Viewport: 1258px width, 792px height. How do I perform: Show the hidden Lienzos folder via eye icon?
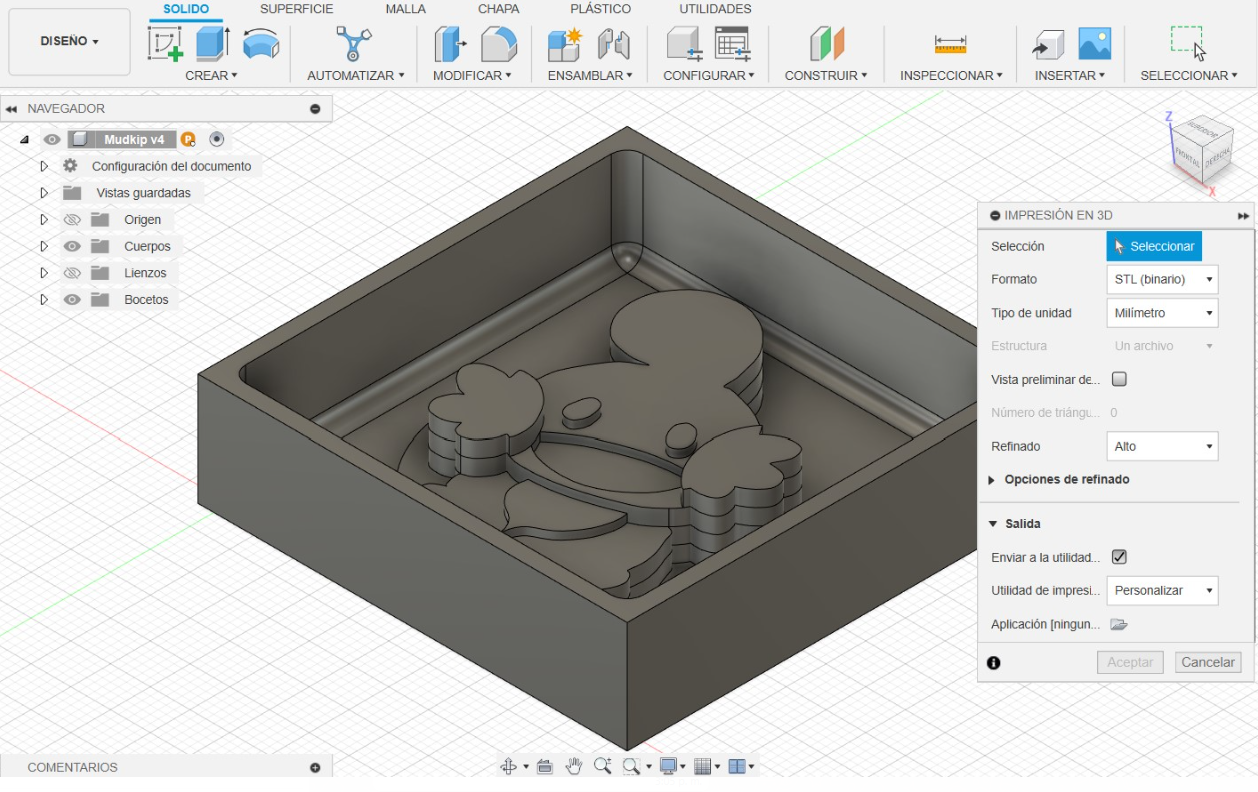coord(72,273)
